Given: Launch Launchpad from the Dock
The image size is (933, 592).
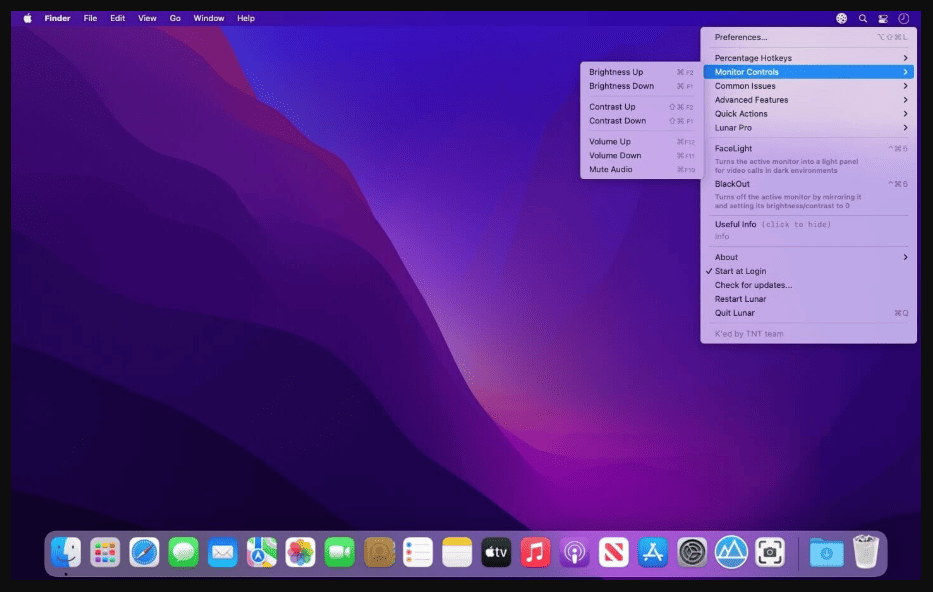Looking at the screenshot, I should pos(105,552).
